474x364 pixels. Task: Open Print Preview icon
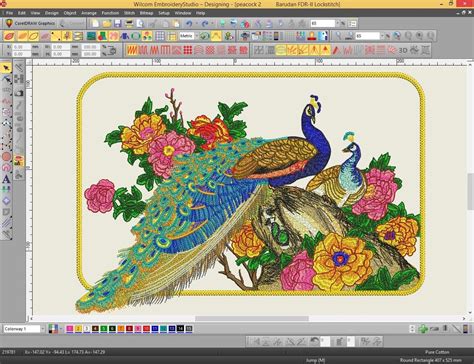(140, 24)
